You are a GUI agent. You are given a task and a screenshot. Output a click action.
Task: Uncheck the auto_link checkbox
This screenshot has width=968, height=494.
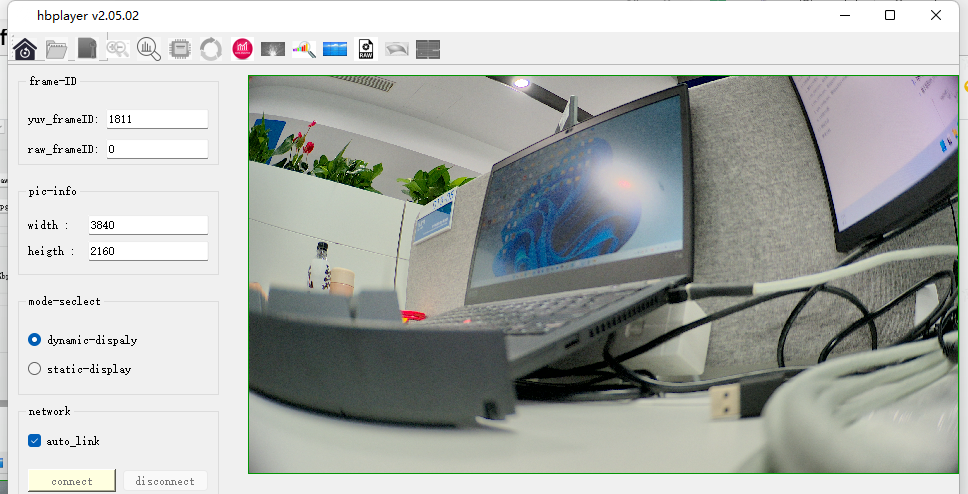click(x=35, y=441)
